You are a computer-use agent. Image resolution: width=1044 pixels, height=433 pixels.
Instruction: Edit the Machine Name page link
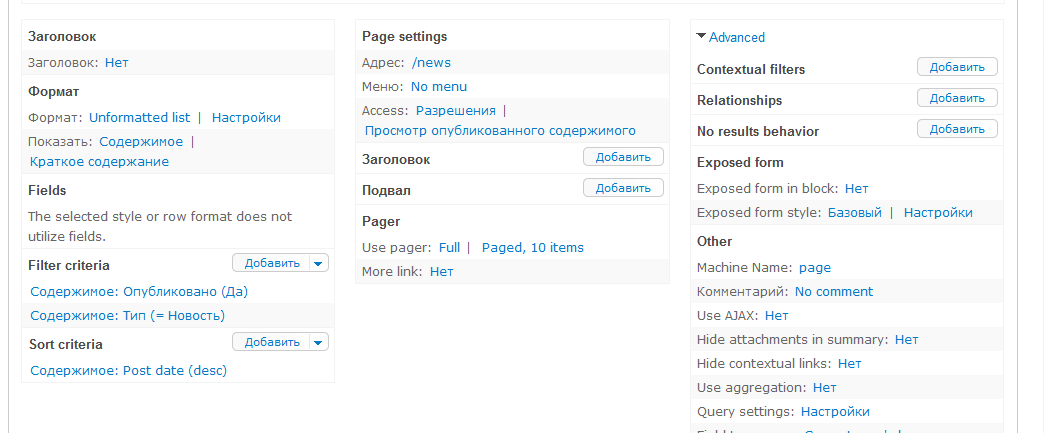814,267
